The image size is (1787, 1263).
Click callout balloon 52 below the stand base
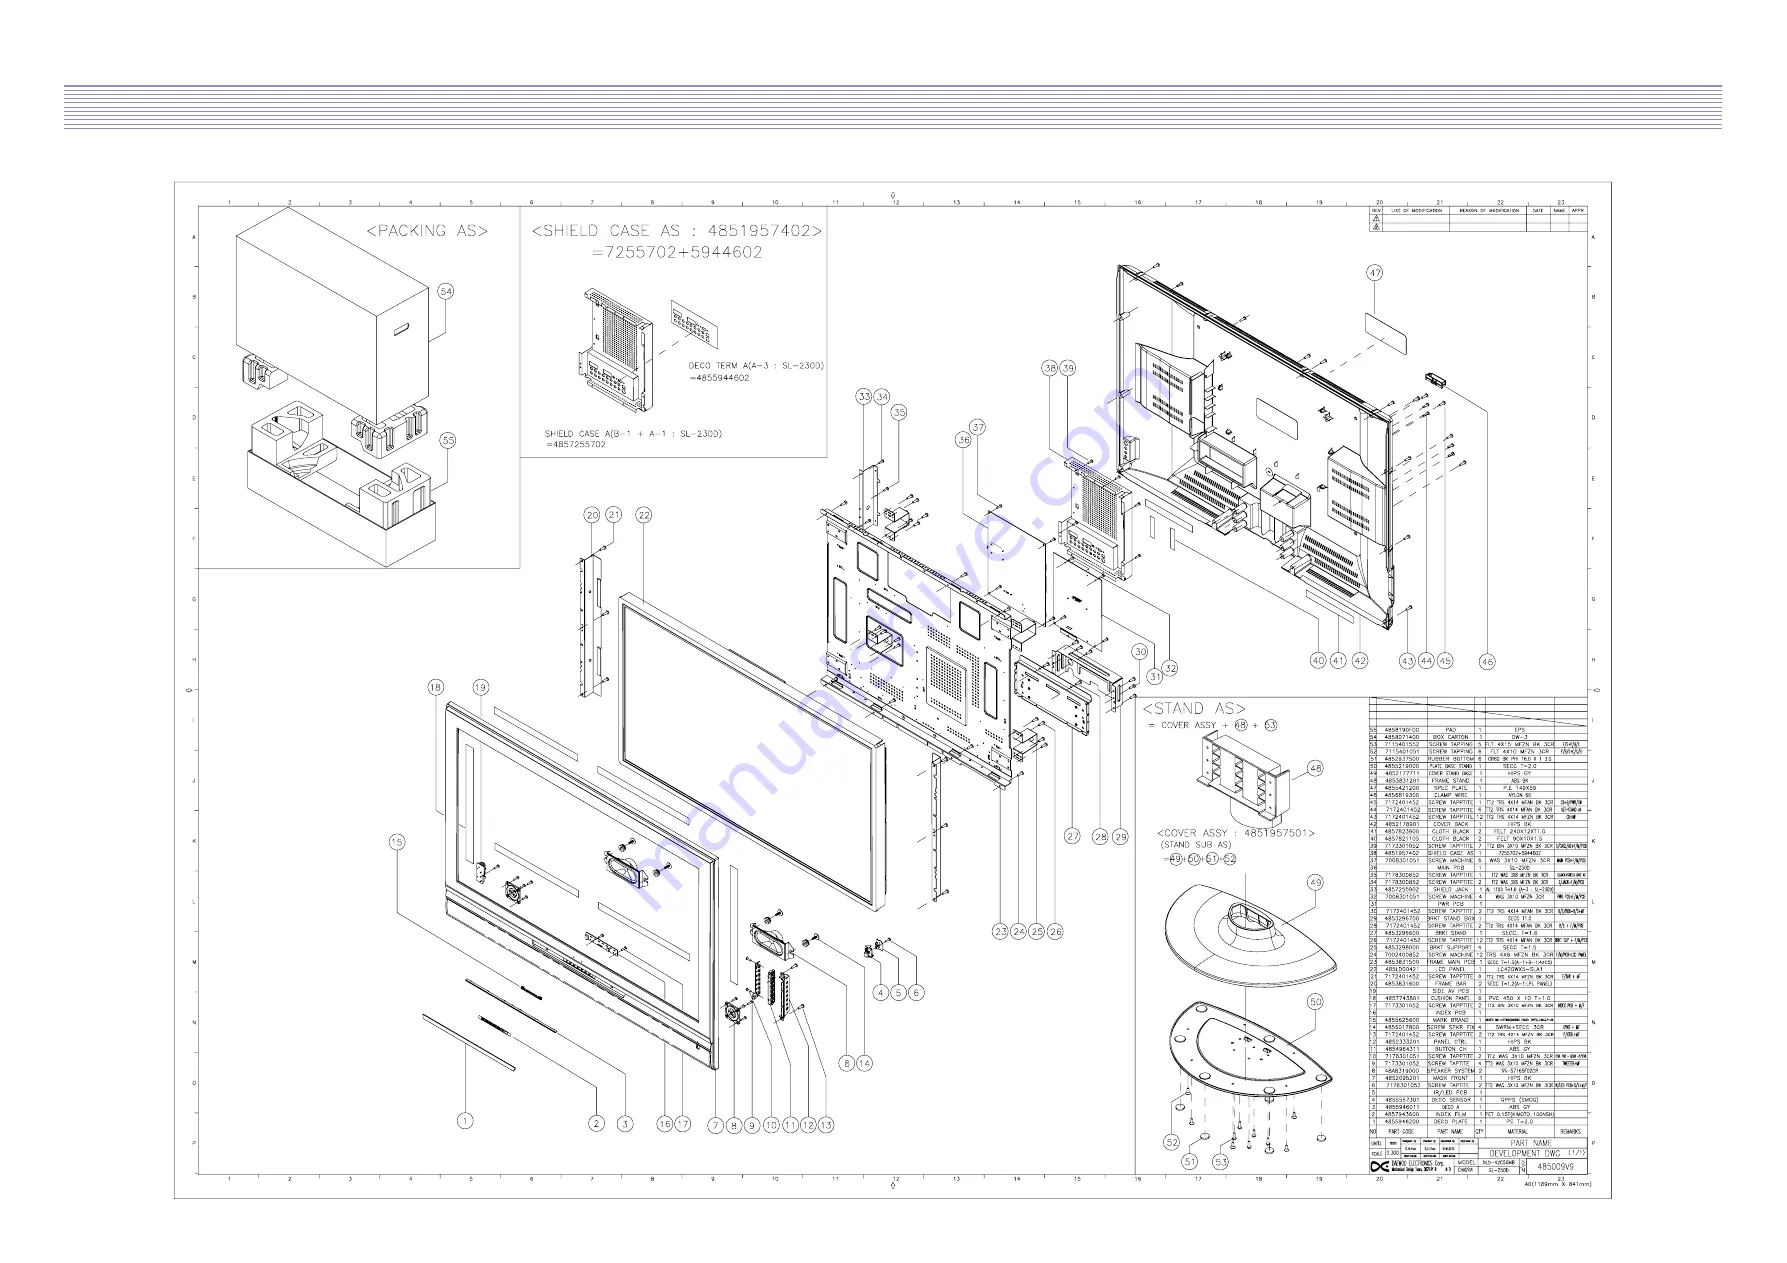[x=1172, y=1142]
